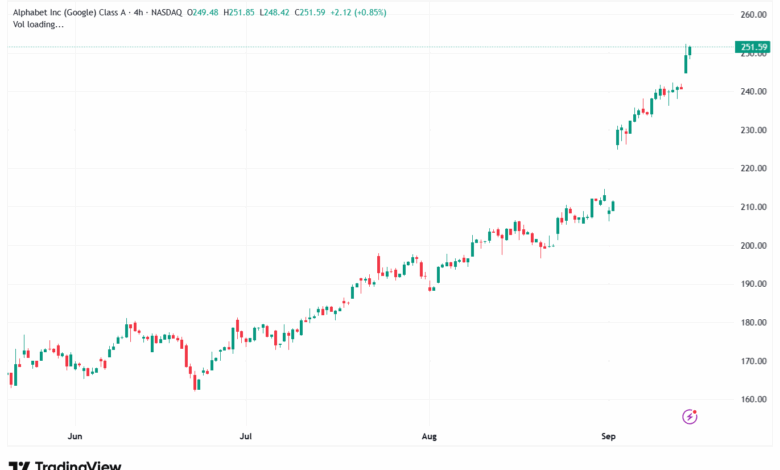Click the Jul label on the time axis
Screen dimensions: 780x470
click(246, 437)
